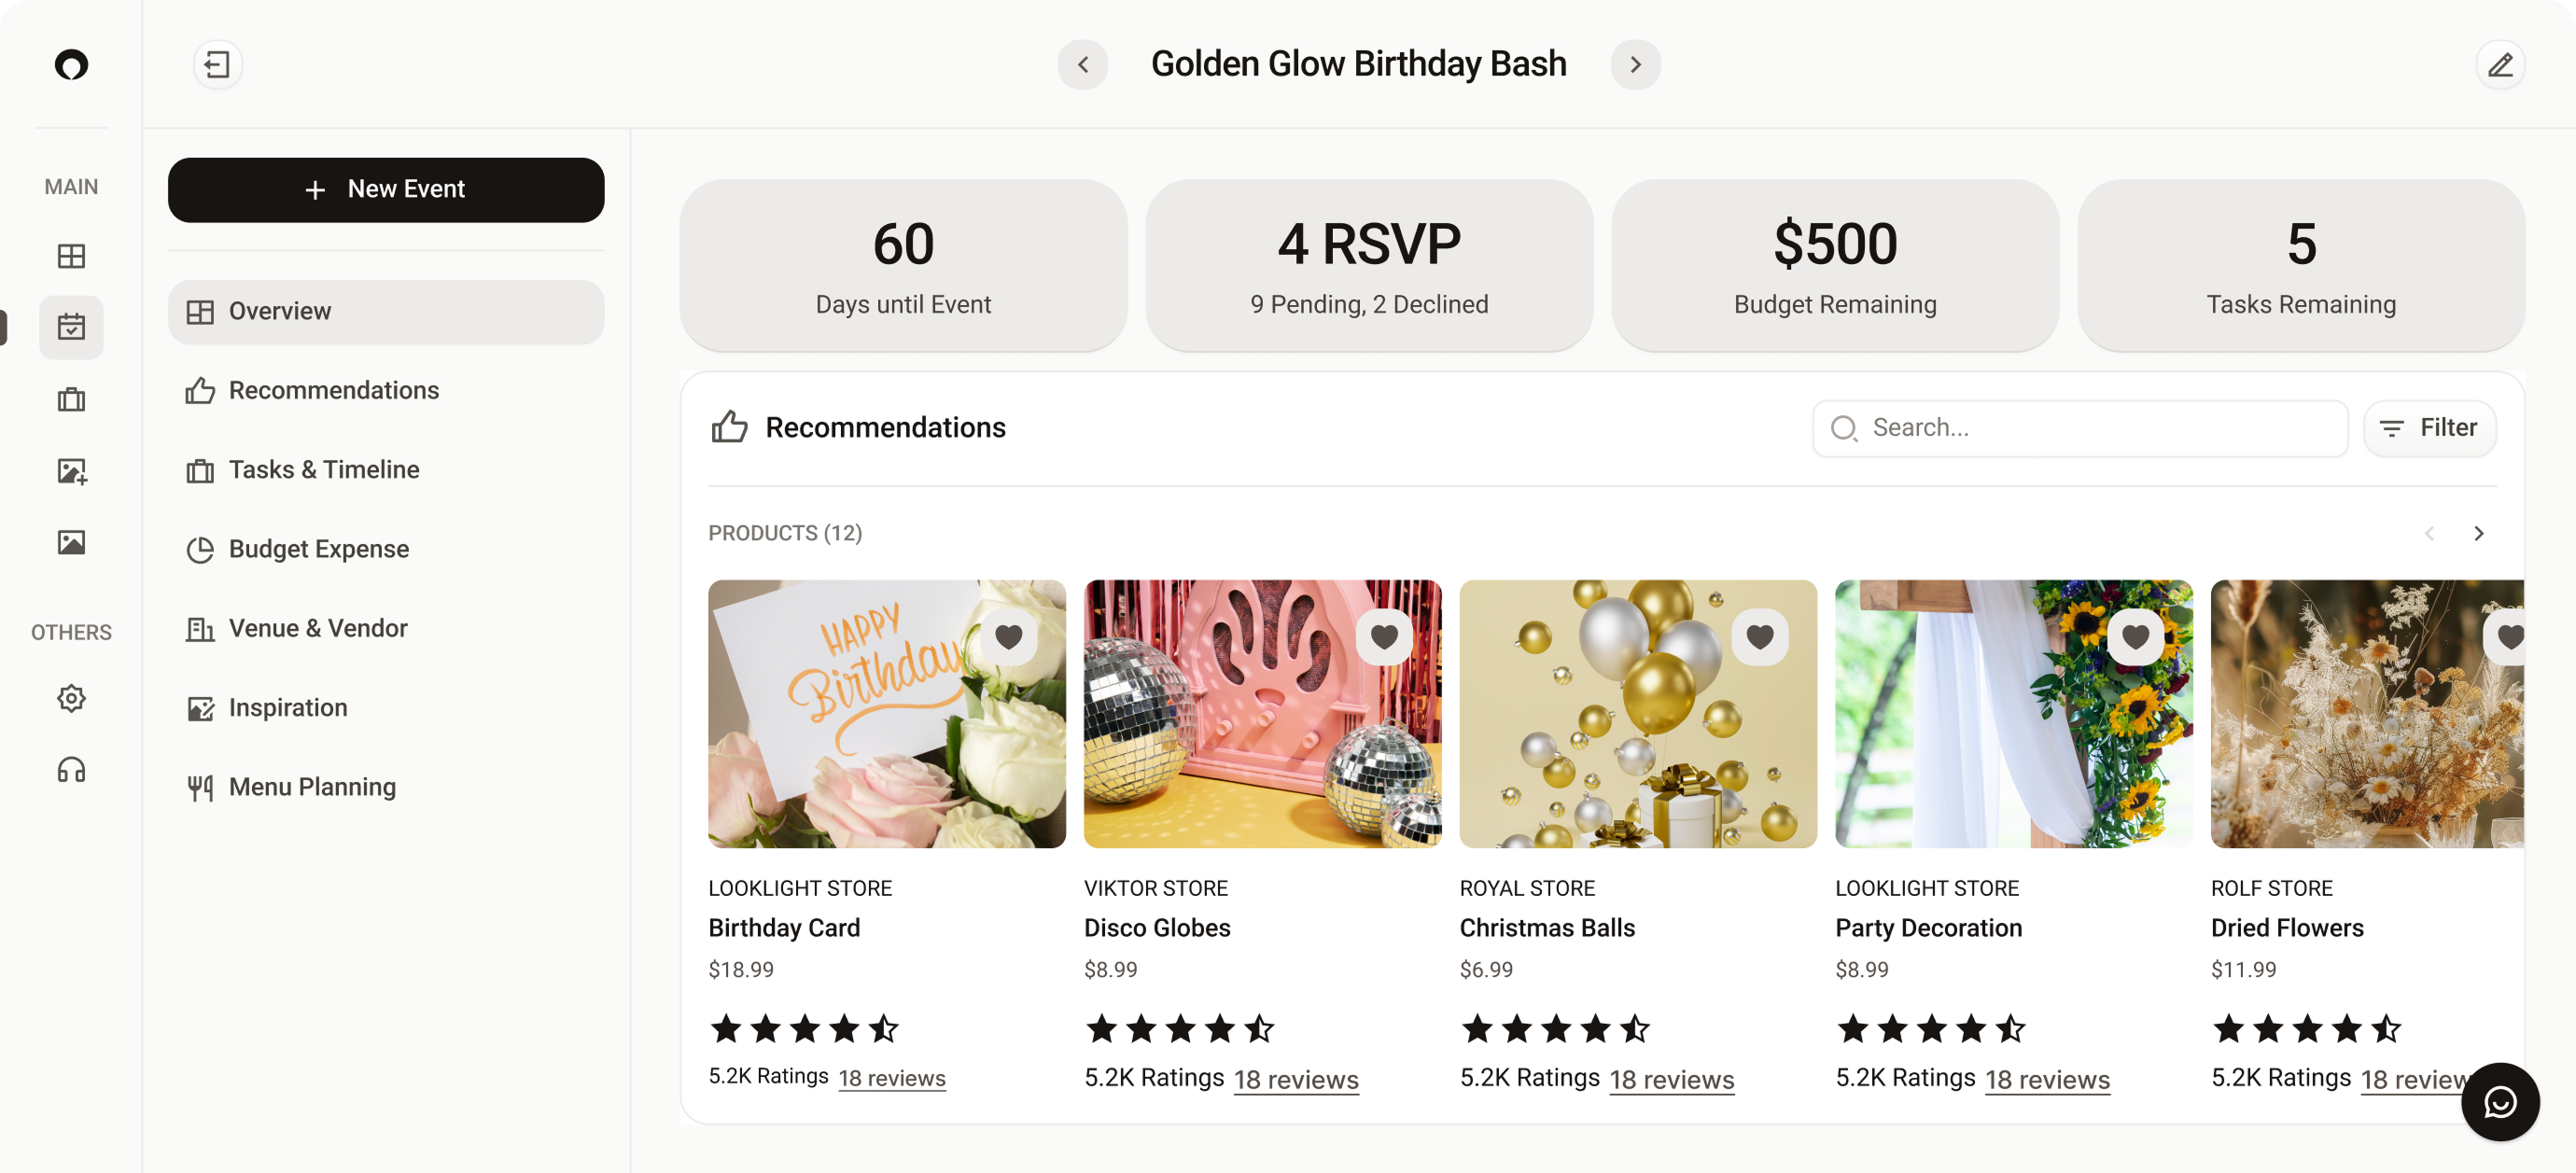Open the dashboard grid icon in rail
2576x1173 pixels.
(71, 256)
